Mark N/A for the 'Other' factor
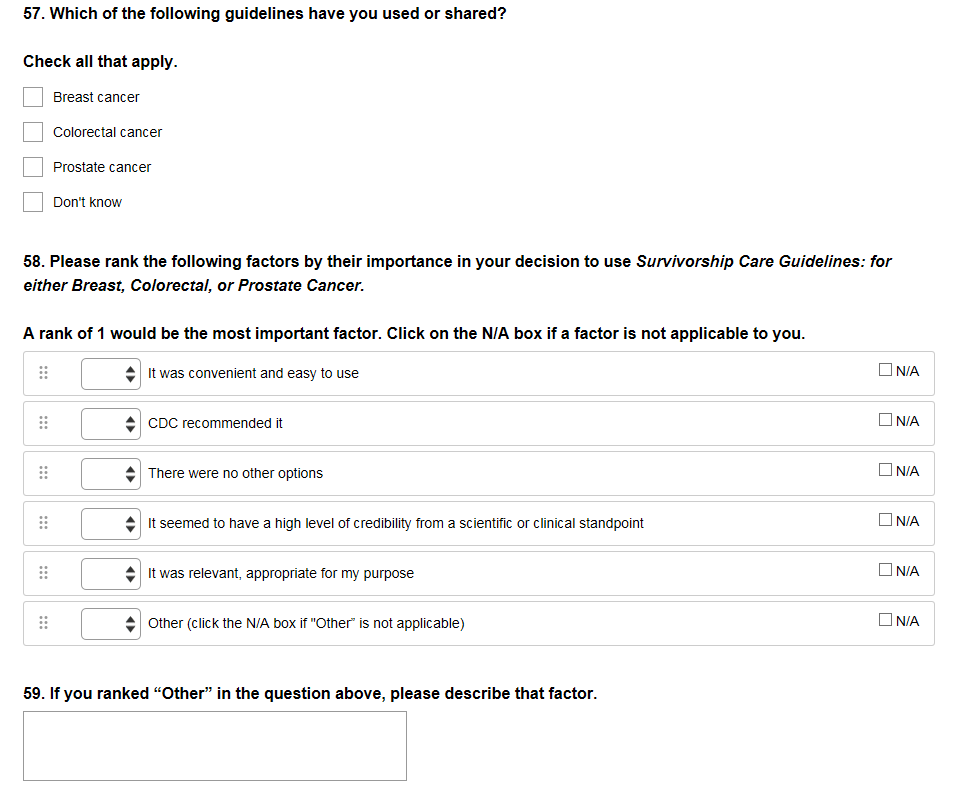Image resolution: width=956 pixels, height=794 pixels. (x=885, y=620)
